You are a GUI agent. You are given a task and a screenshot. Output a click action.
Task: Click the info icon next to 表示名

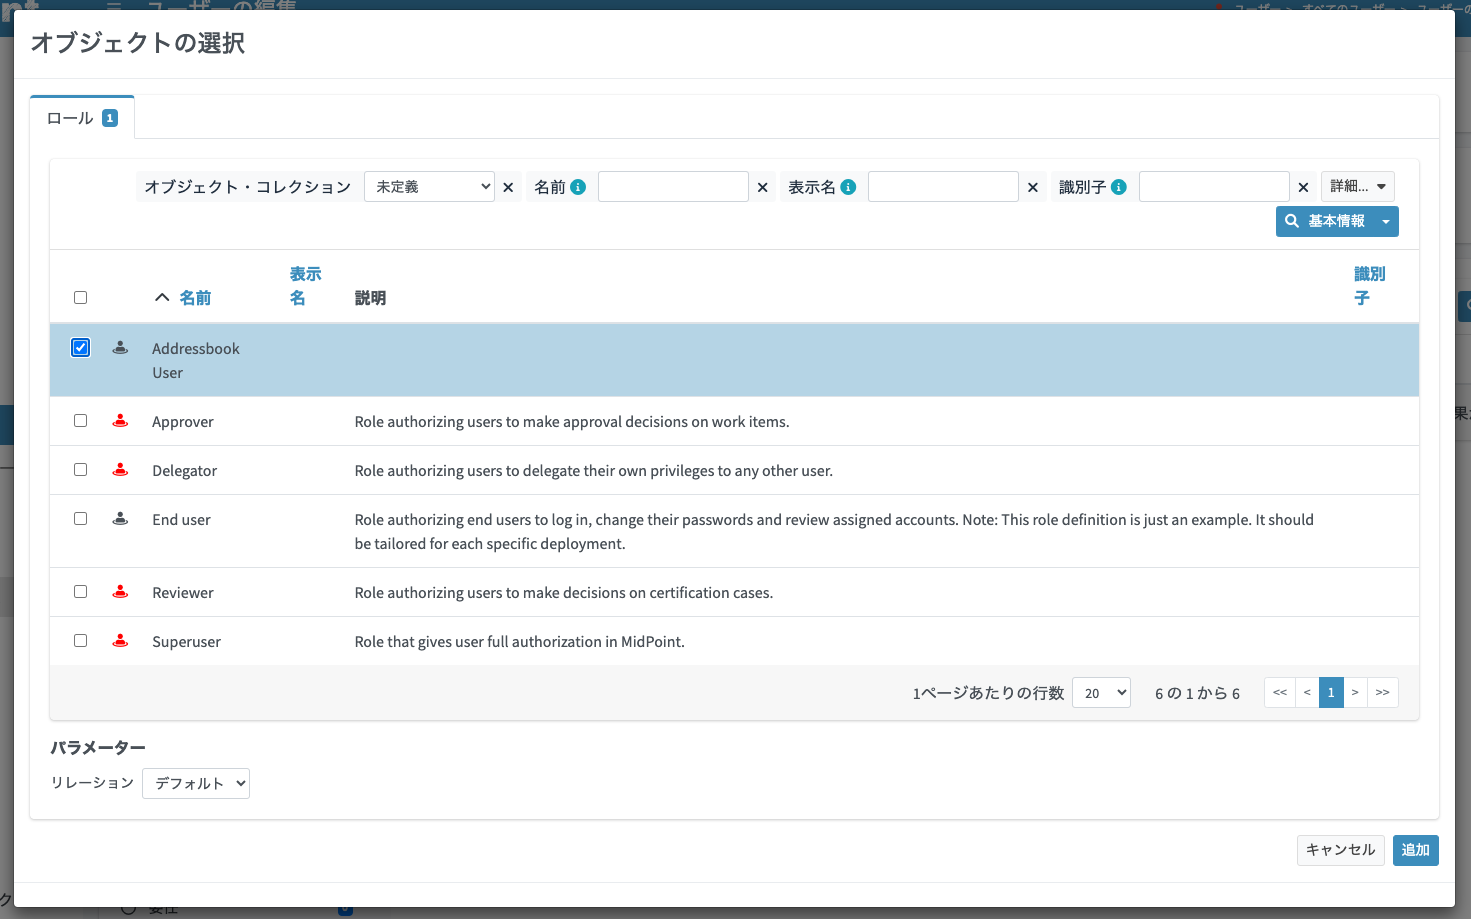(x=848, y=187)
